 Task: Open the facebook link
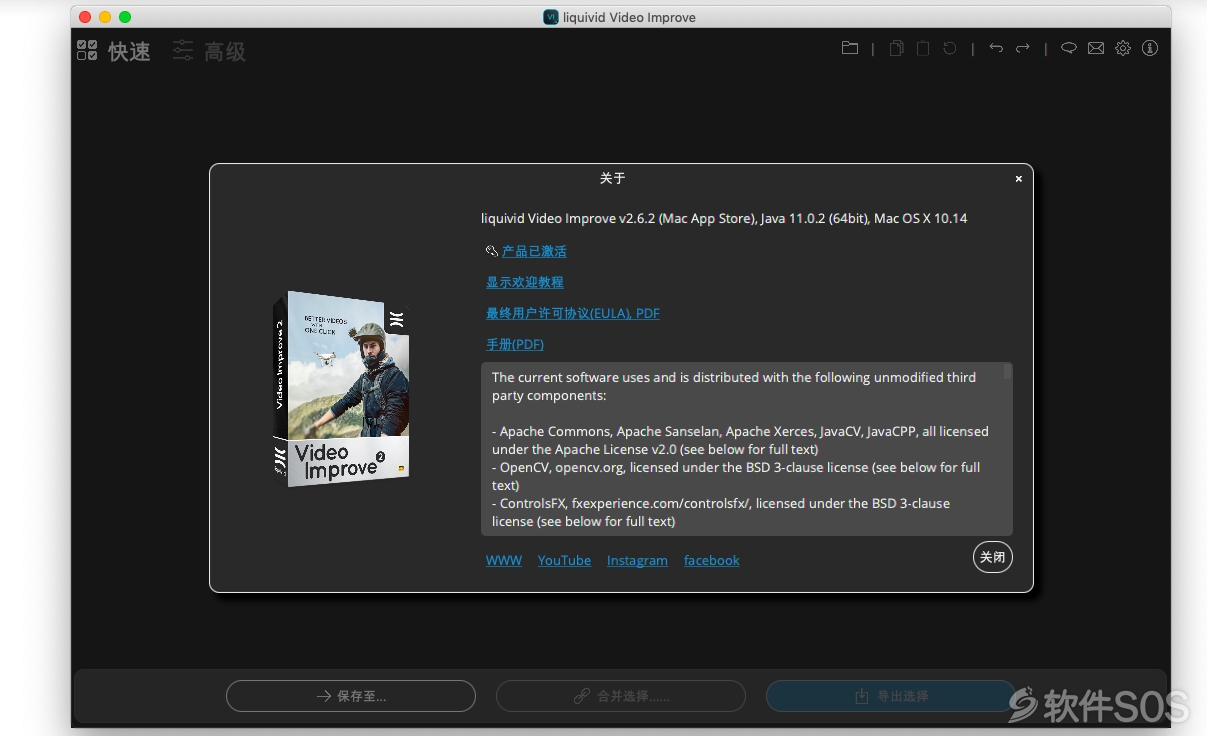coord(712,560)
